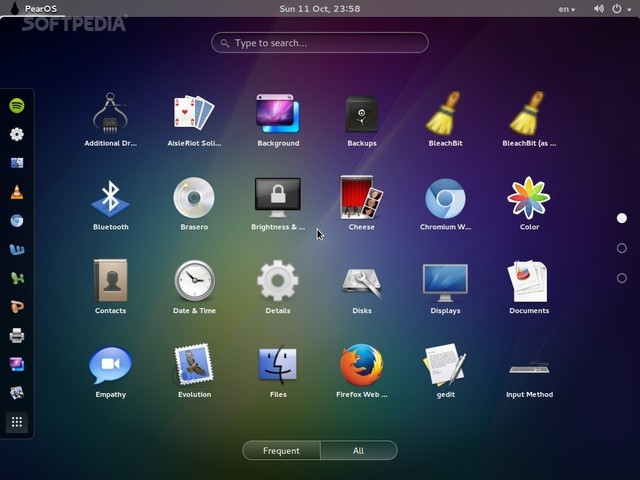Toggle the Show Applications grid button
The width and height of the screenshot is (640, 480).
[x=17, y=422]
